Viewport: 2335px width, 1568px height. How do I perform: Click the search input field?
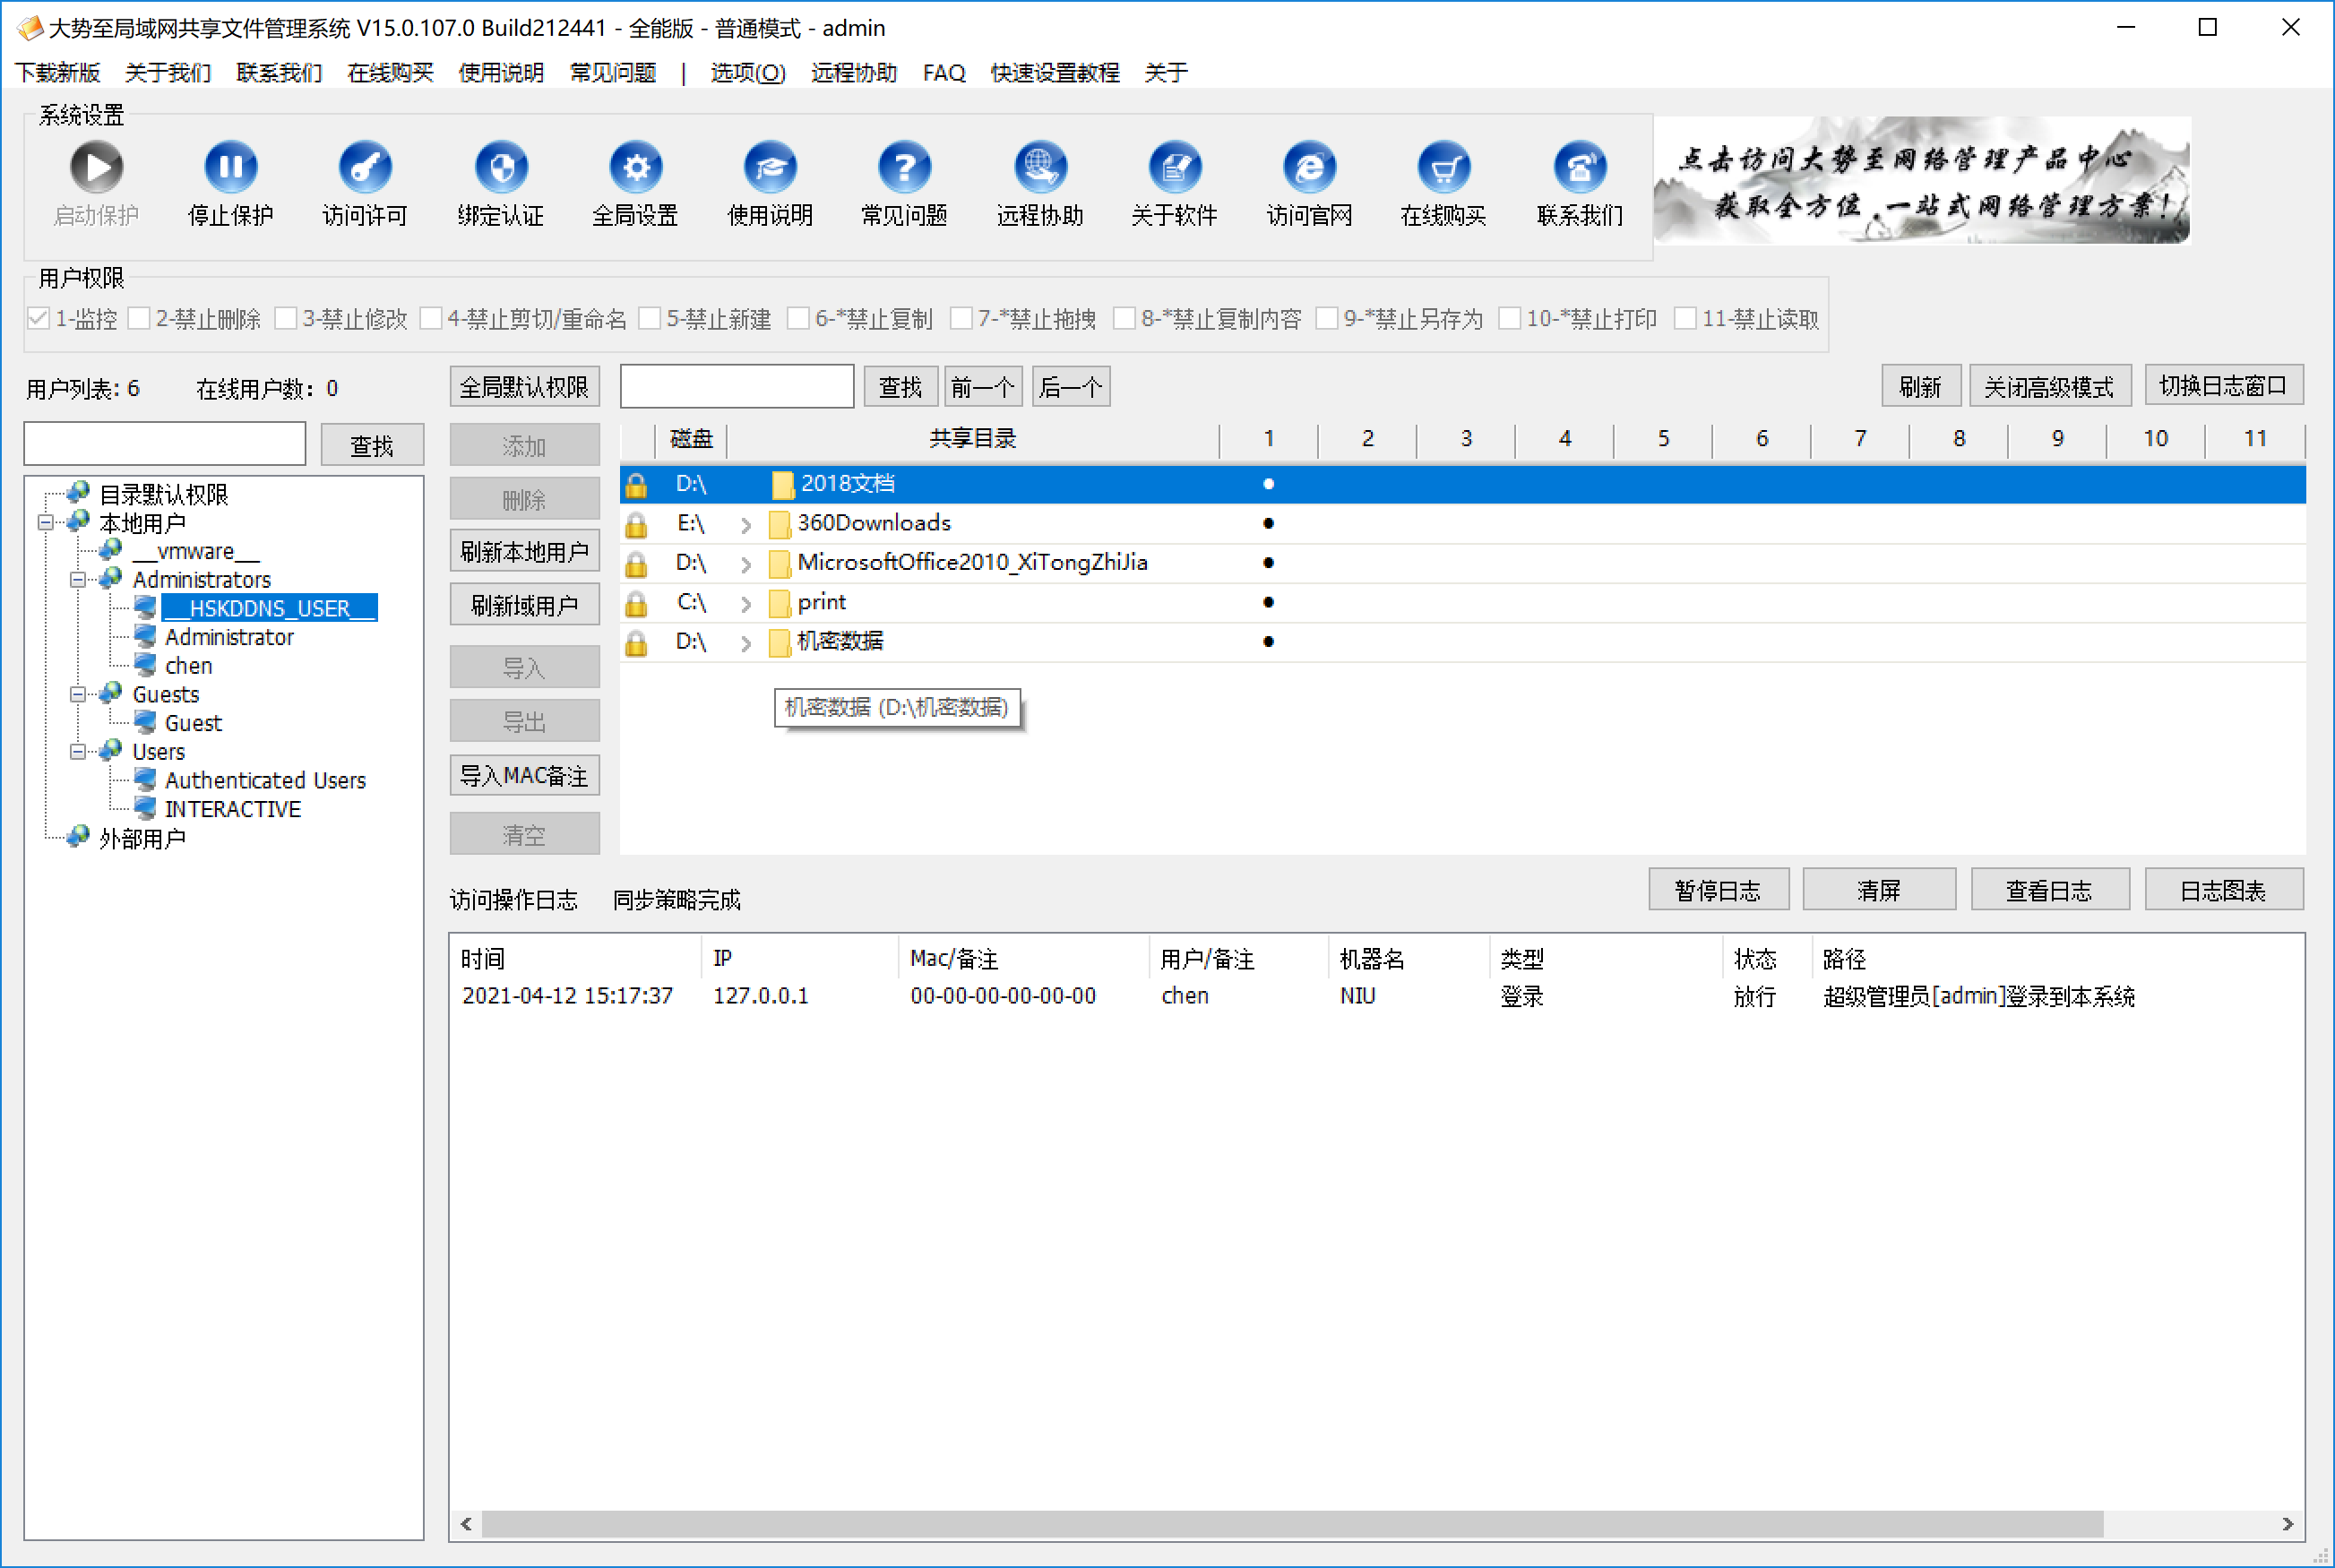(737, 387)
